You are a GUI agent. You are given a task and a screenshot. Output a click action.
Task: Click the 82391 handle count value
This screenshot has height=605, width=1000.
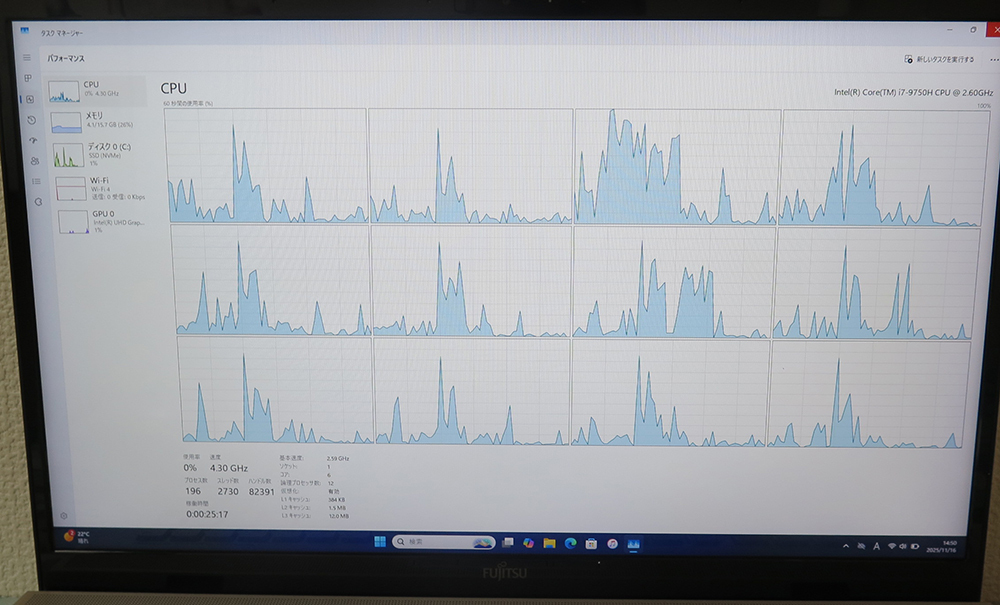(x=261, y=492)
